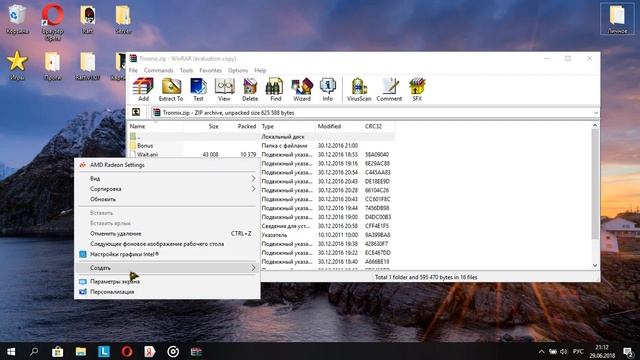The width and height of the screenshot is (640, 360).
Task: Show archive Info
Action: (x=327, y=89)
